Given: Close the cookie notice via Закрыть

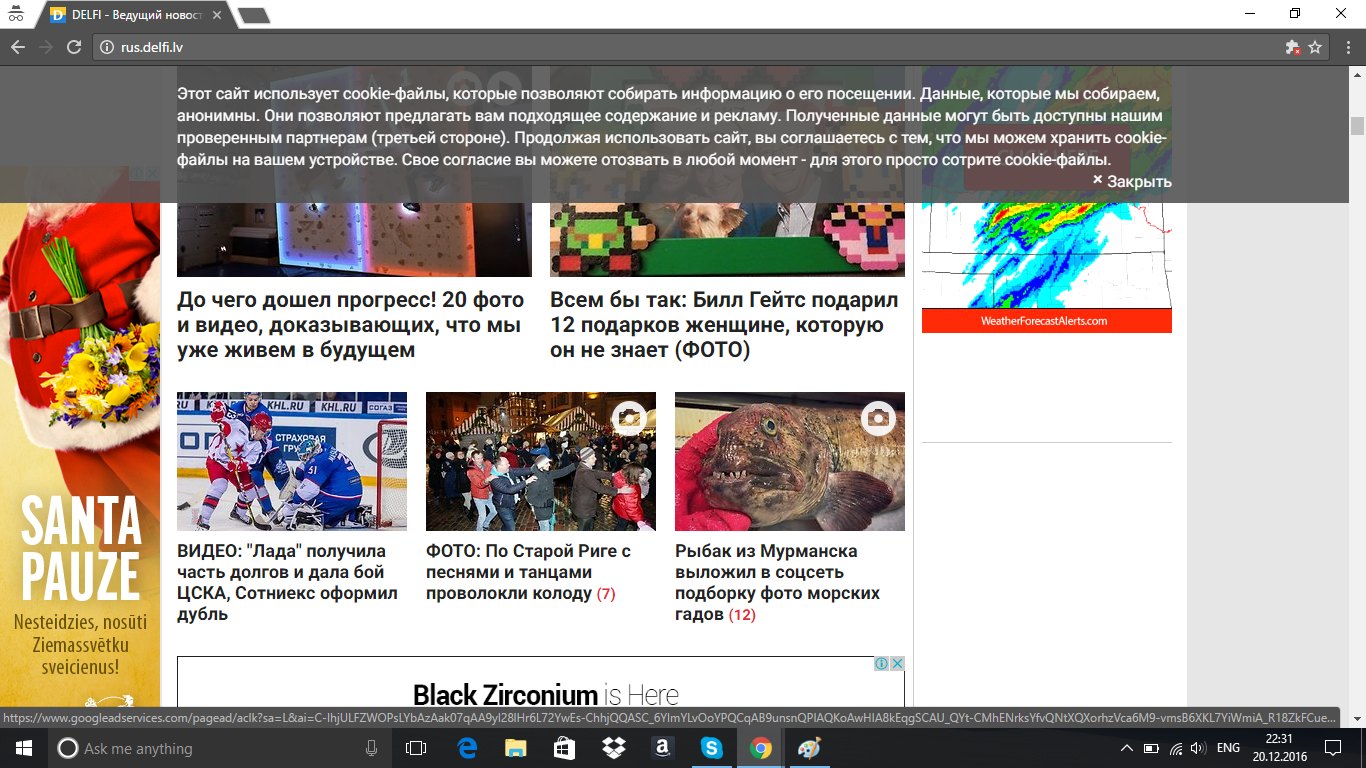Looking at the screenshot, I should [1131, 181].
